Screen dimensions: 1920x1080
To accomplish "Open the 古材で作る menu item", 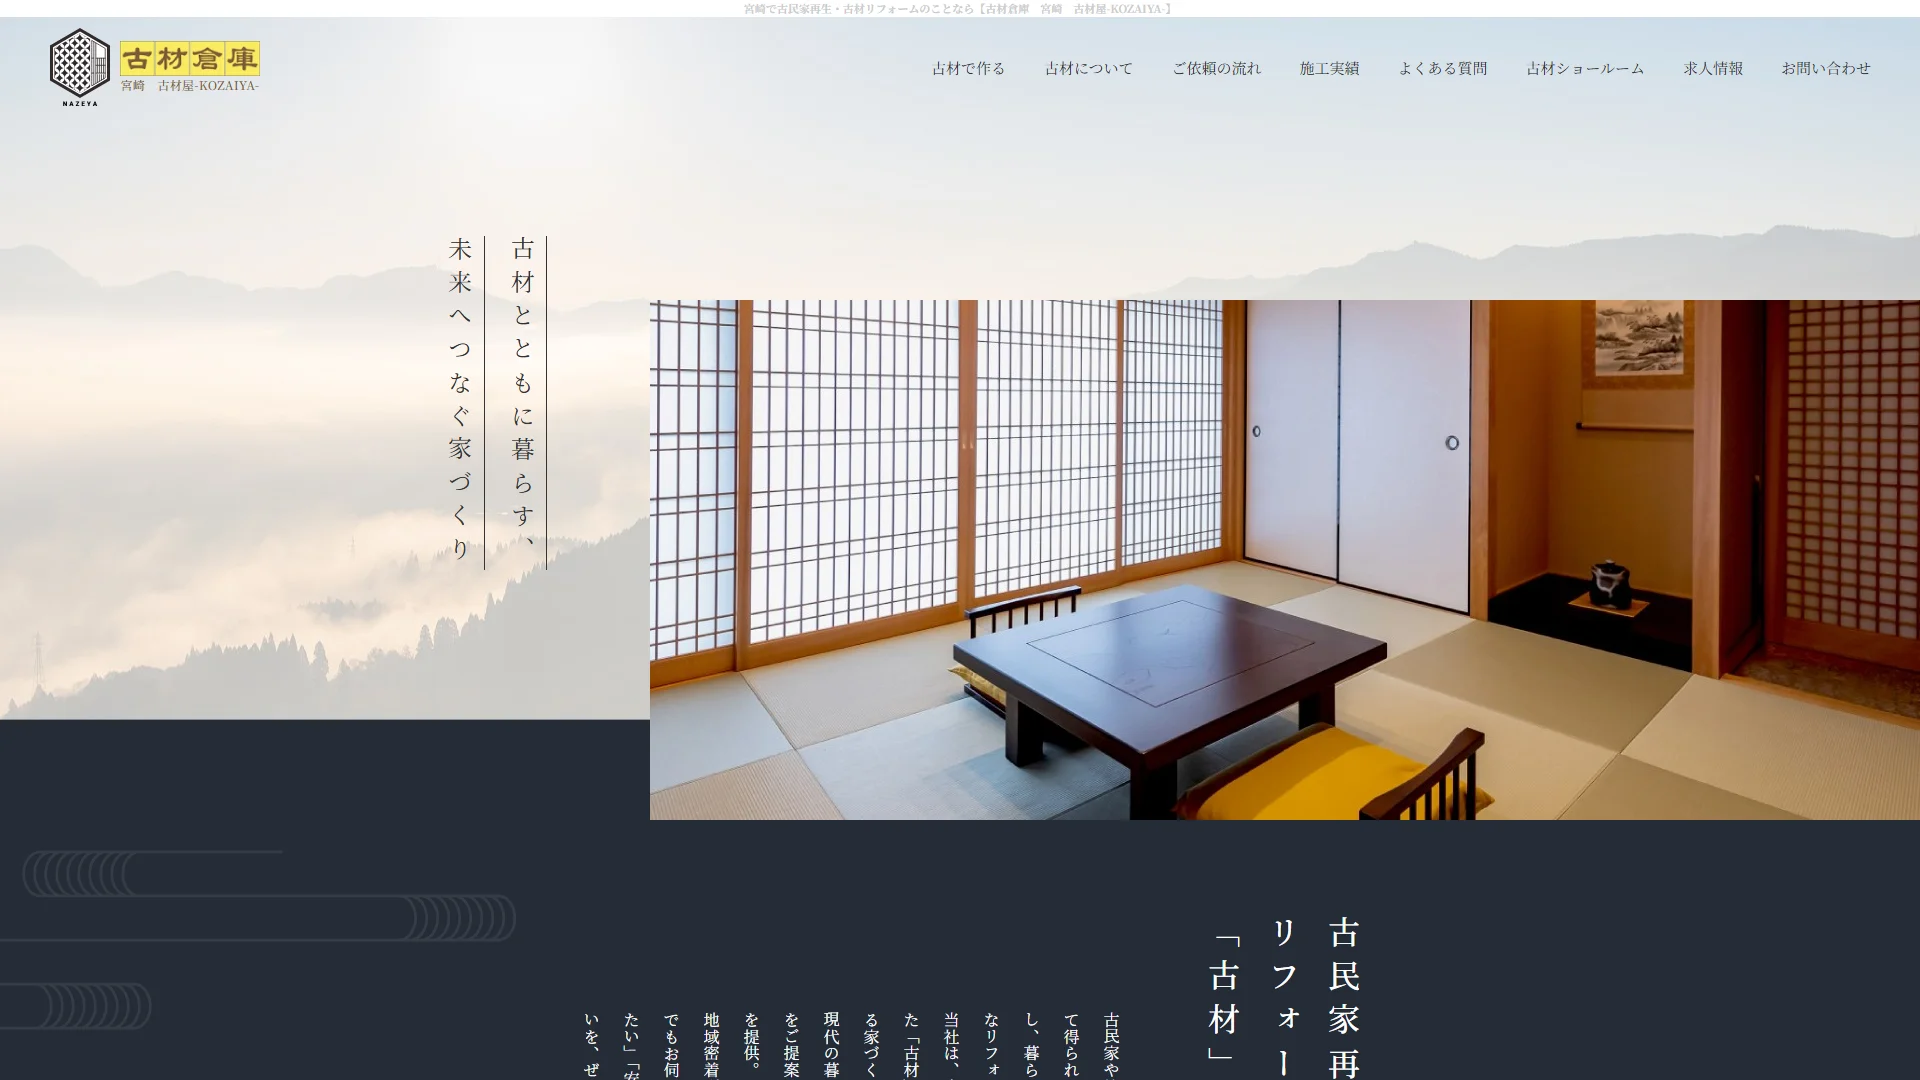I will [968, 68].
